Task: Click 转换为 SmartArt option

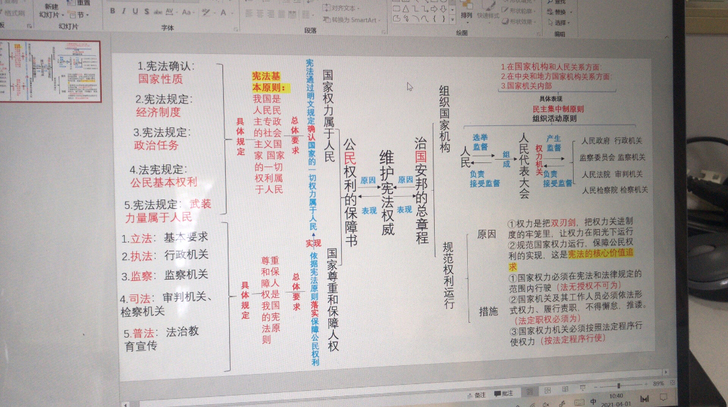Action: pos(352,20)
